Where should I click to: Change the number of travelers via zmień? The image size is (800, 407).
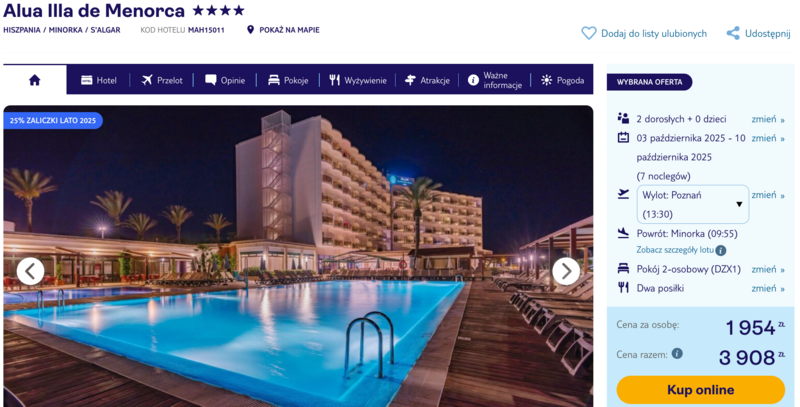point(768,119)
